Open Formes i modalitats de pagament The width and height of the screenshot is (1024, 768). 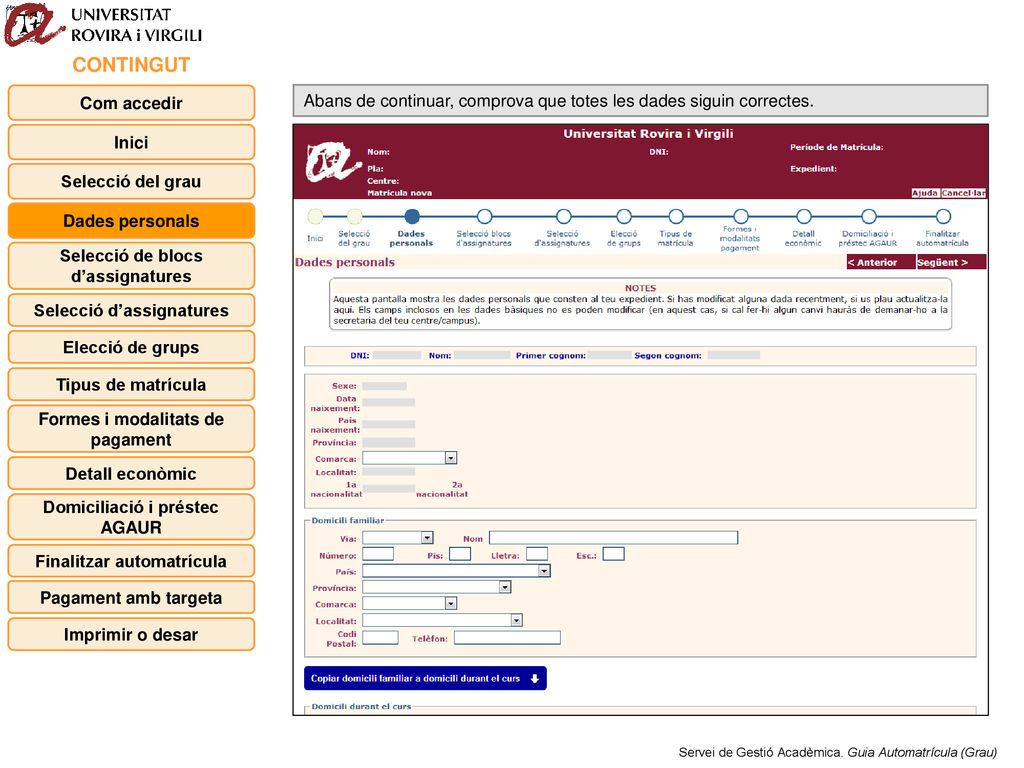131,429
